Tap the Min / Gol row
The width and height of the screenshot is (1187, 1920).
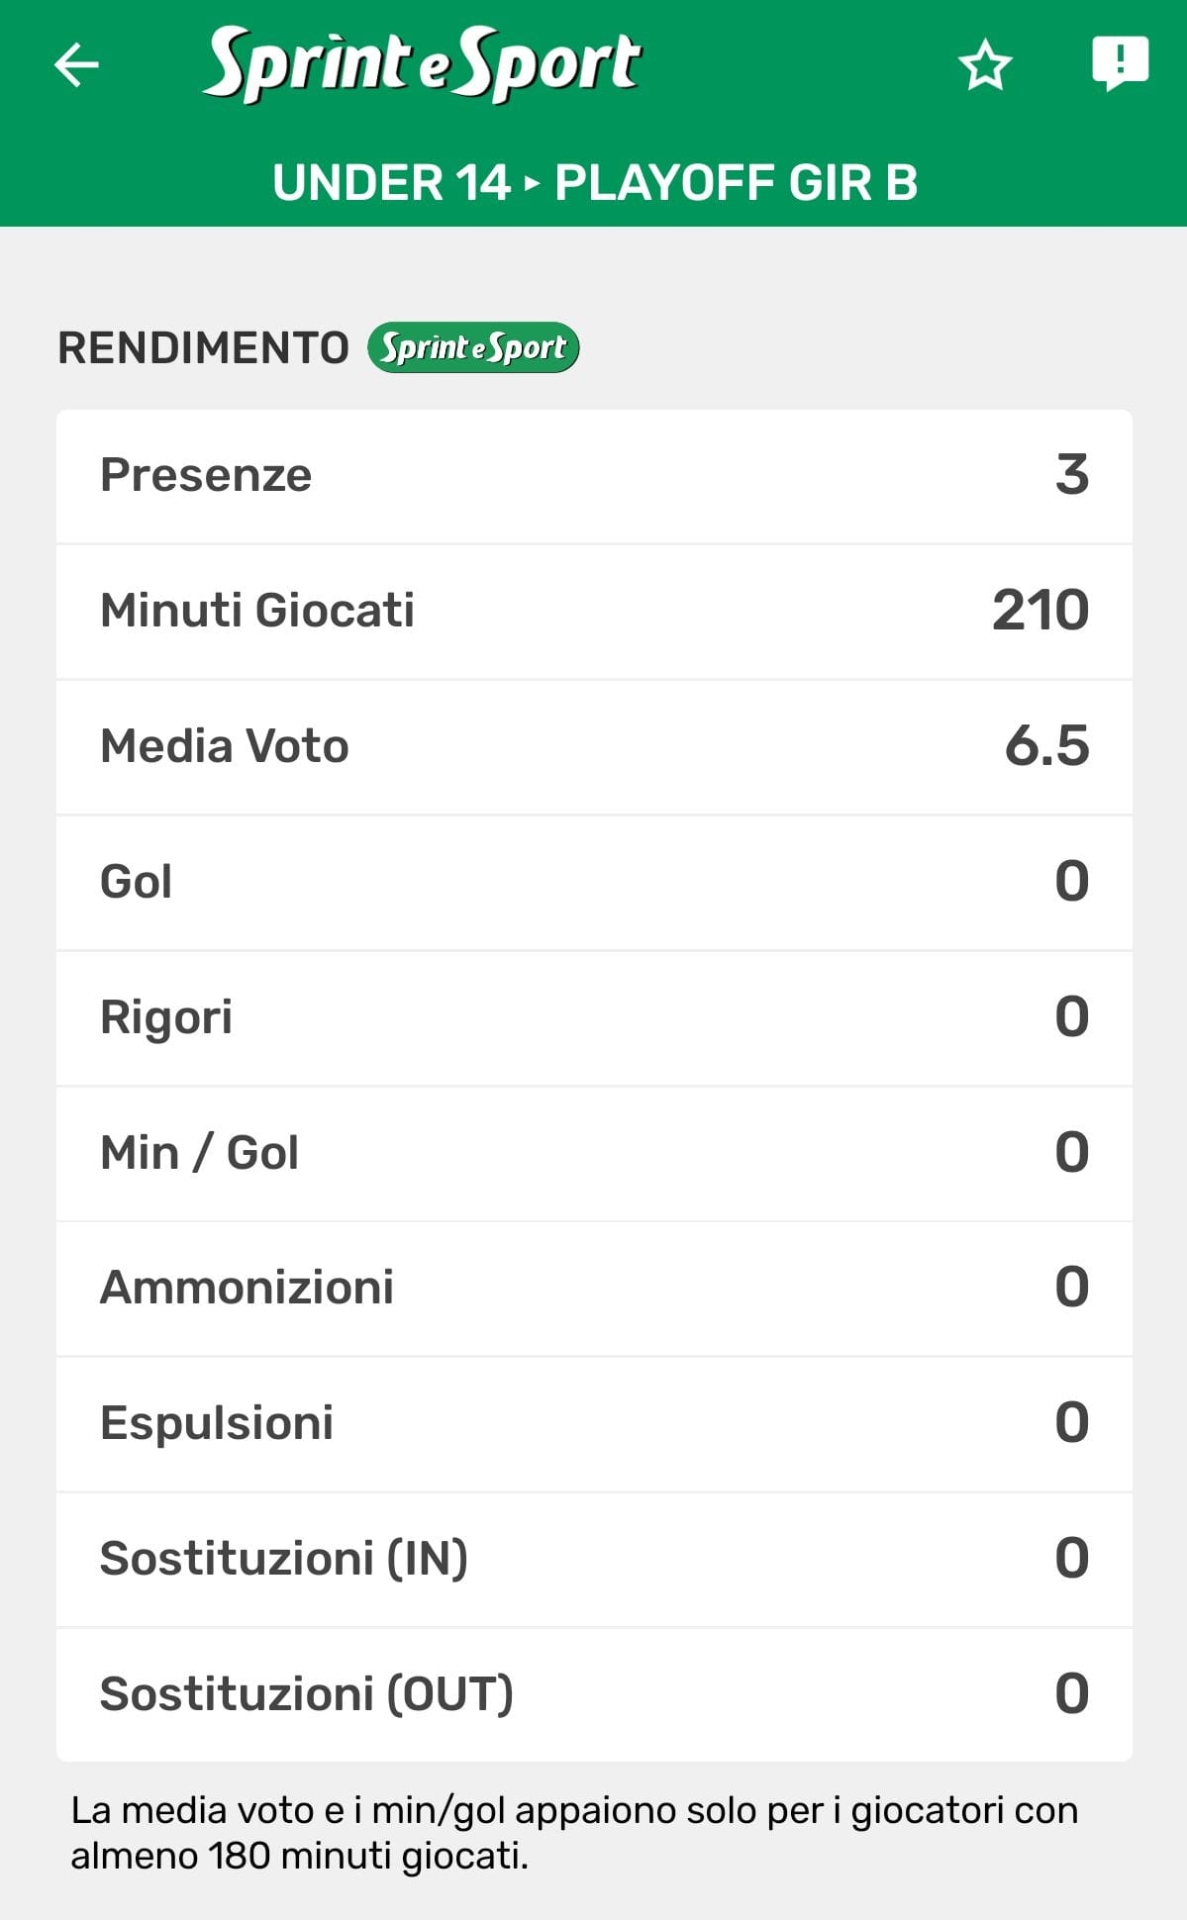pyautogui.click(x=594, y=1153)
